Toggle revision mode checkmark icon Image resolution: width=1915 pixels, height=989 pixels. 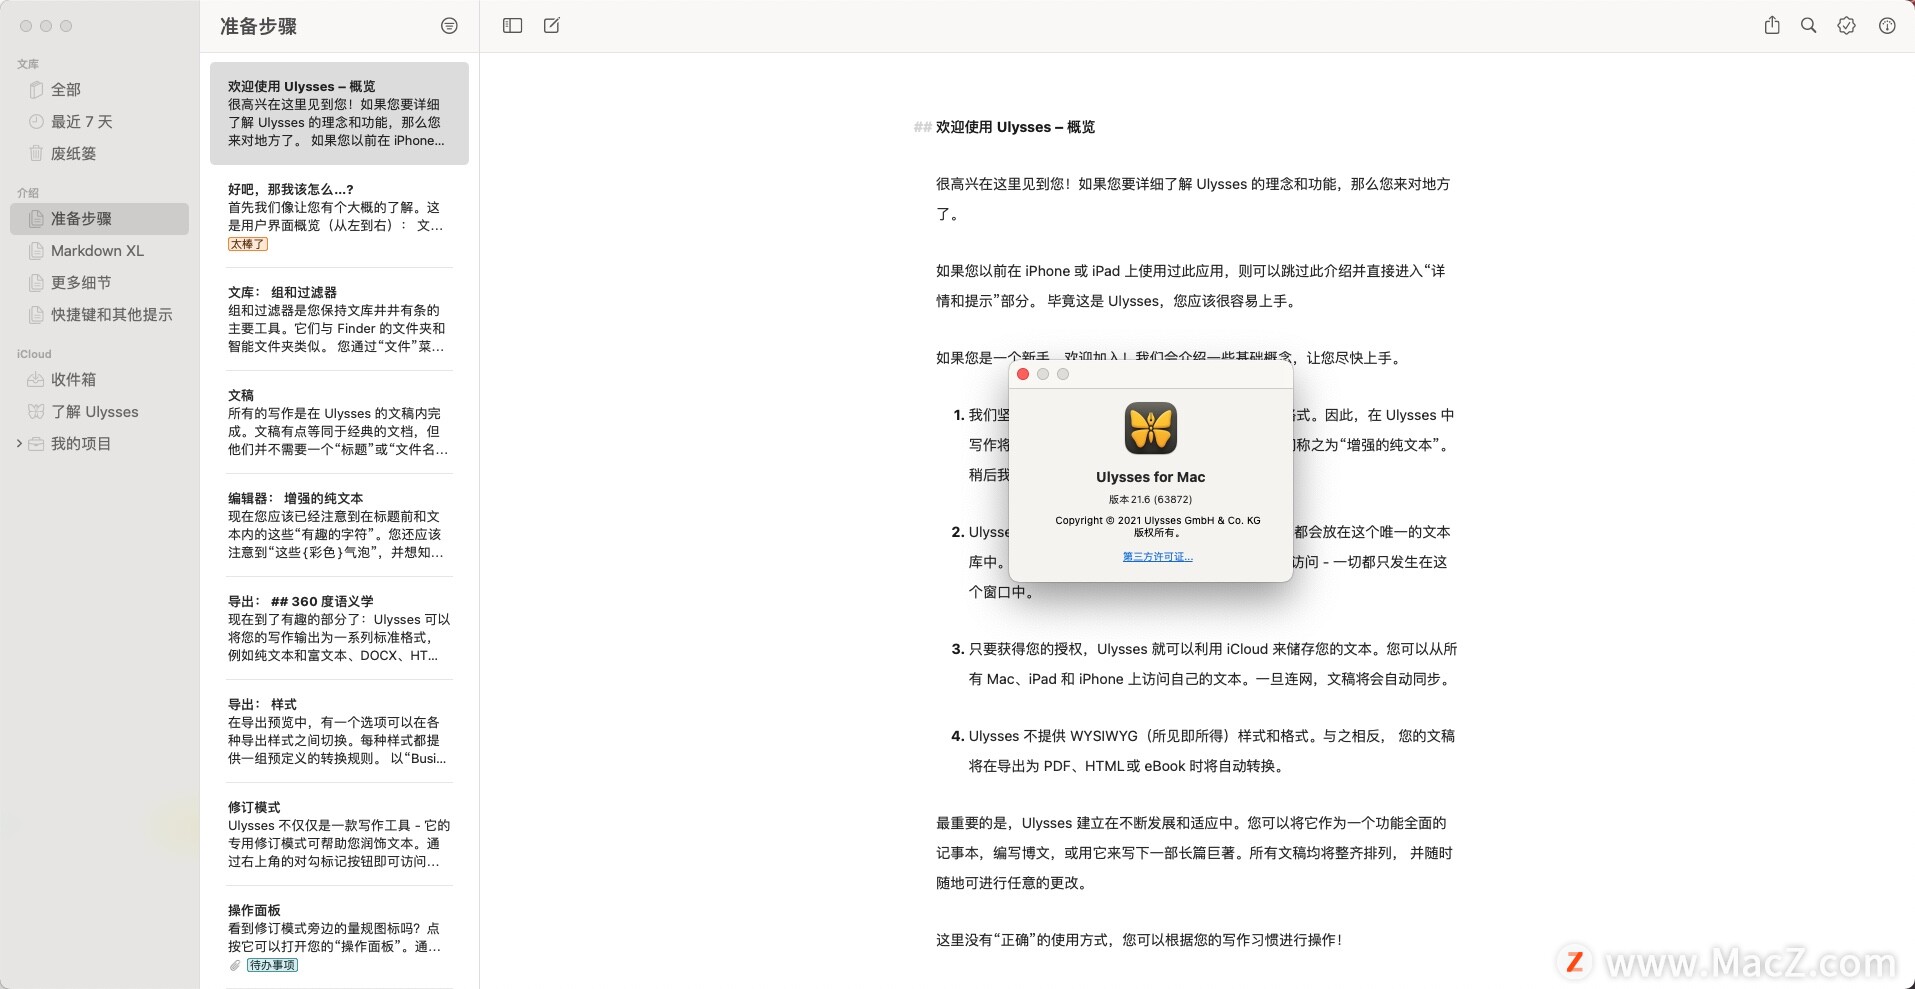point(1847,26)
